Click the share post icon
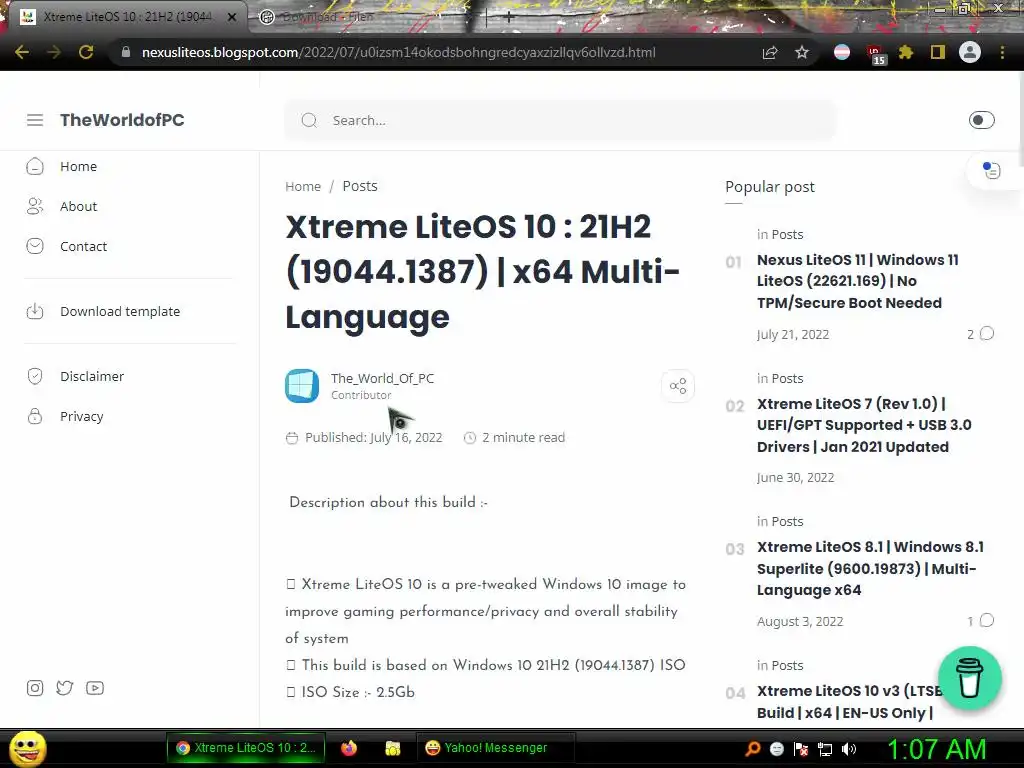Screen dimensions: 1024x768 (678, 386)
